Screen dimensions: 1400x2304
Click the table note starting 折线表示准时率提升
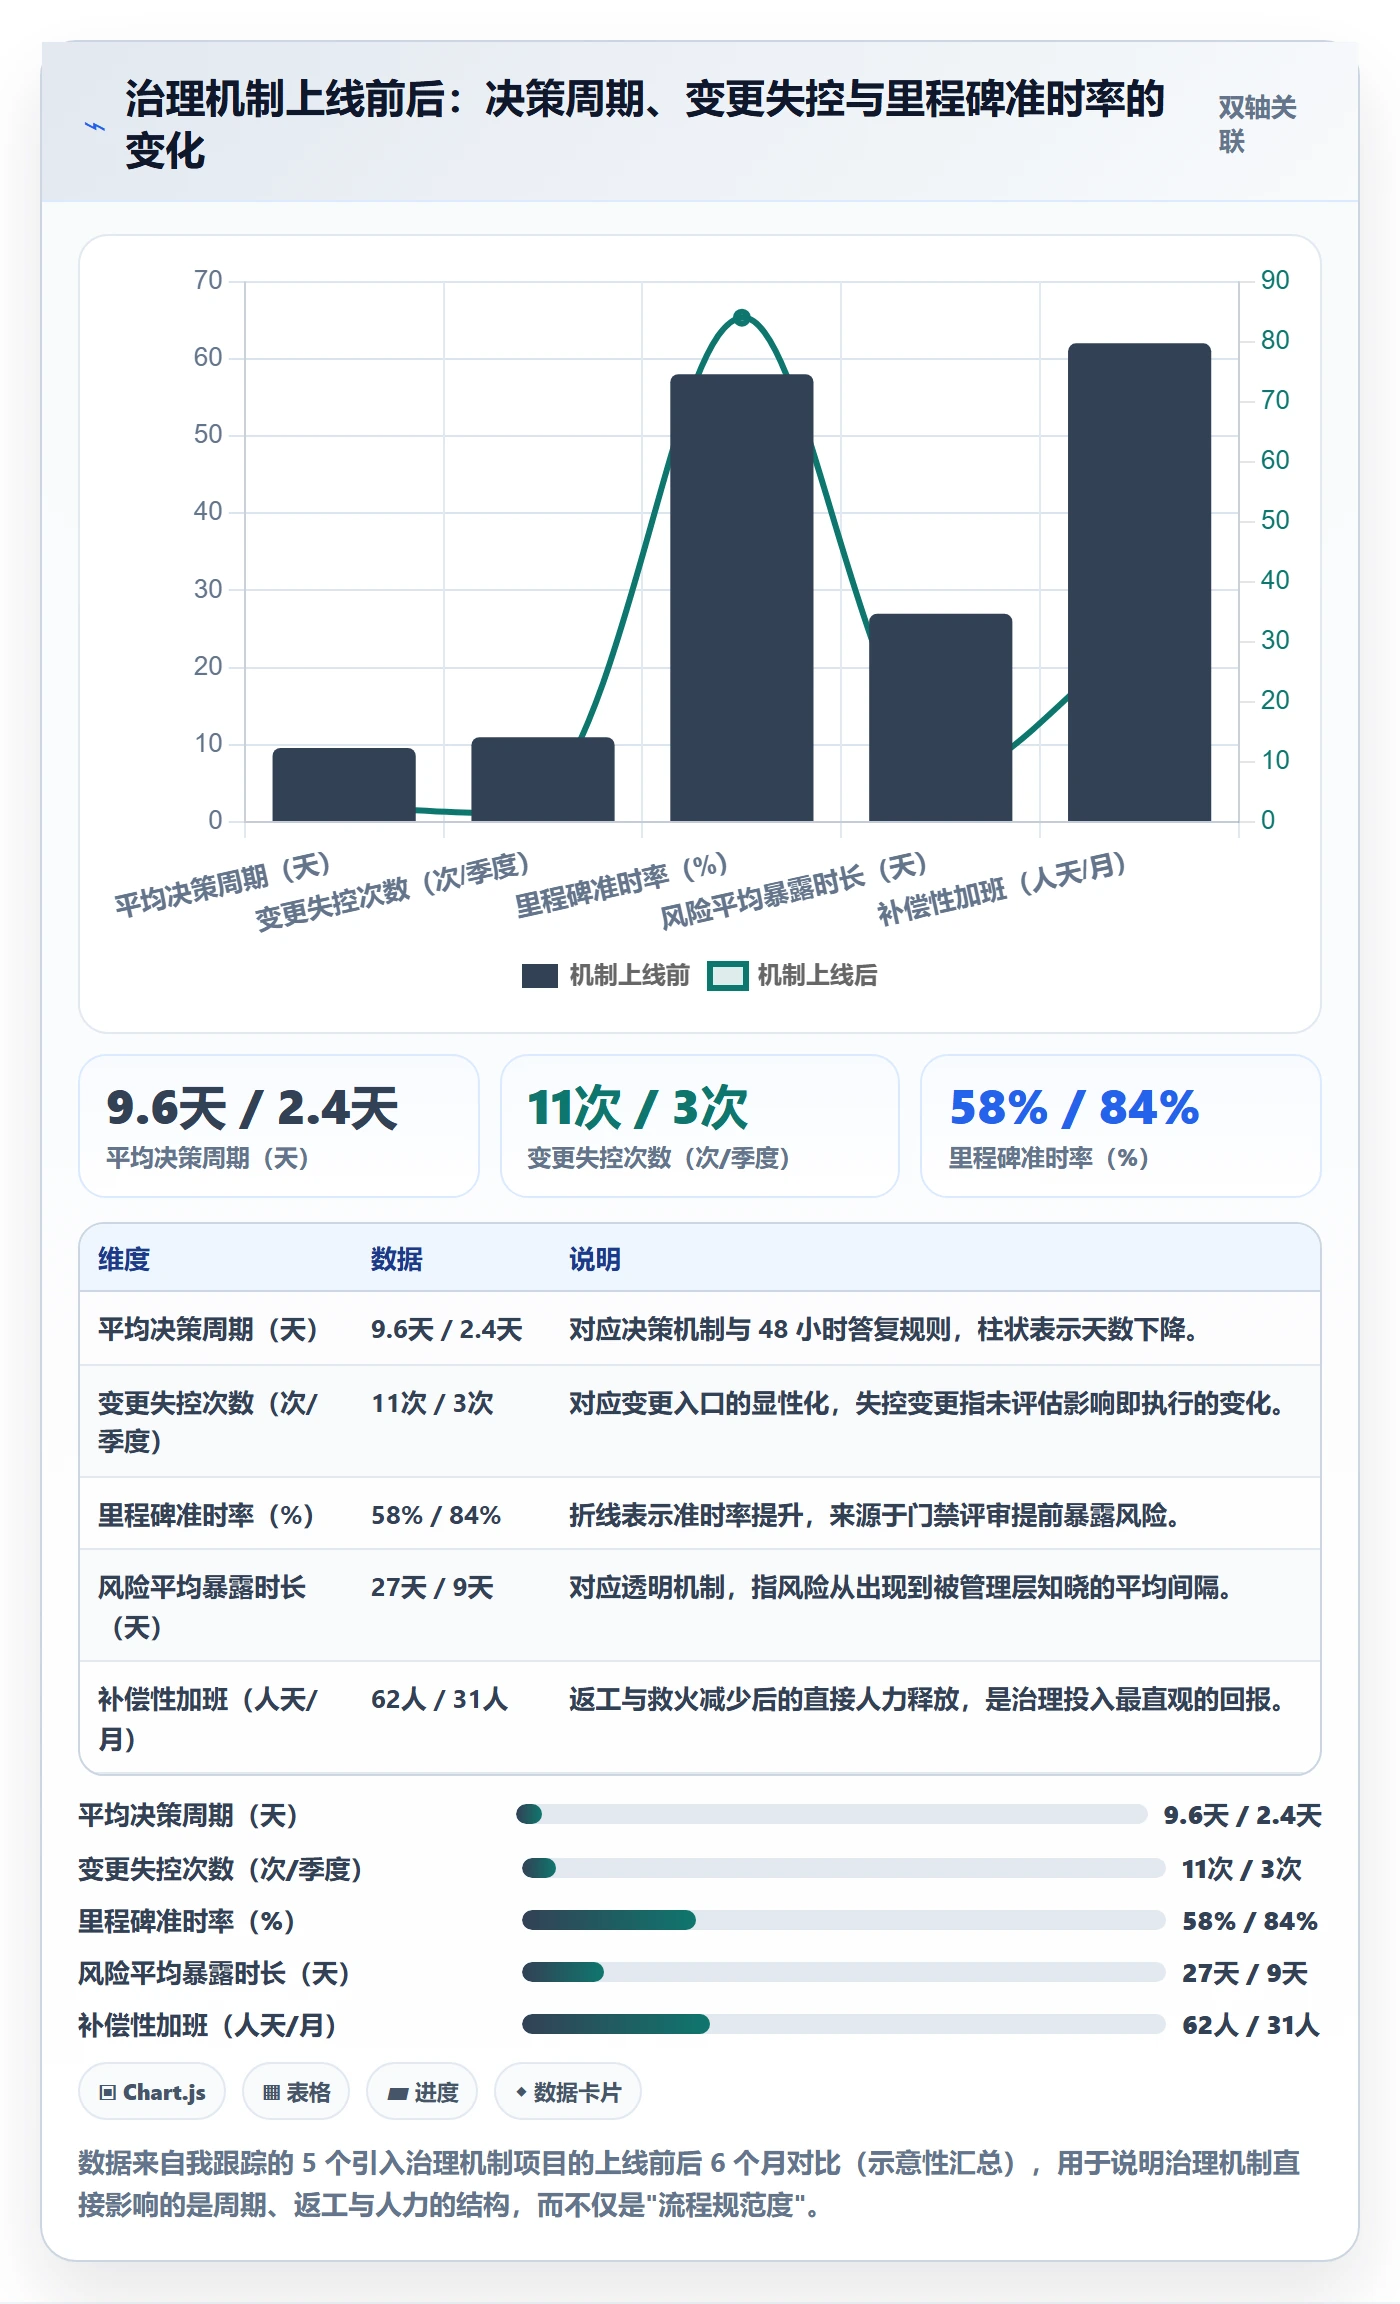(x=875, y=1515)
